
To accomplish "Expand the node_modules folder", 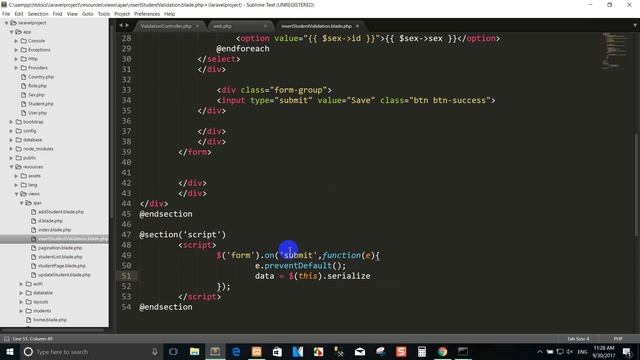I will pyautogui.click(x=11, y=149).
